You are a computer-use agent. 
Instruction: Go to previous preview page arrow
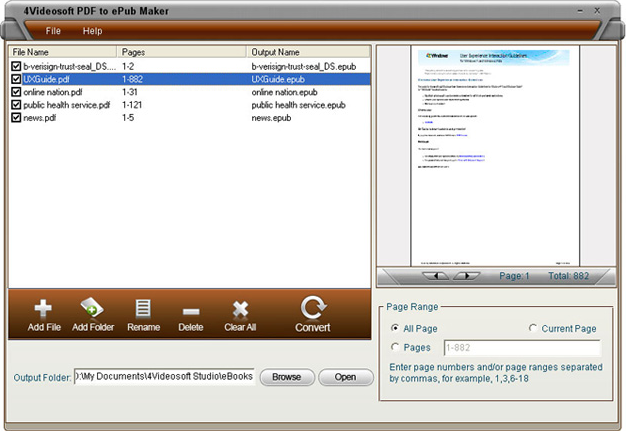pyautogui.click(x=436, y=275)
